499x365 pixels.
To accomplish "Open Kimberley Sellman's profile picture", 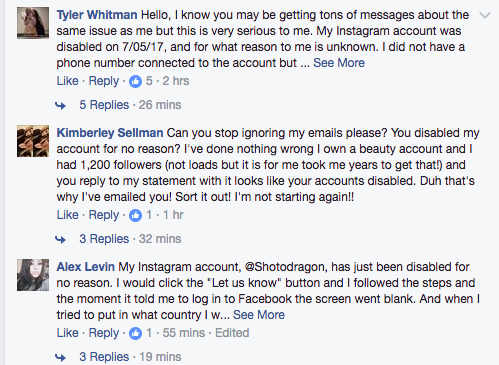I will click(33, 141).
